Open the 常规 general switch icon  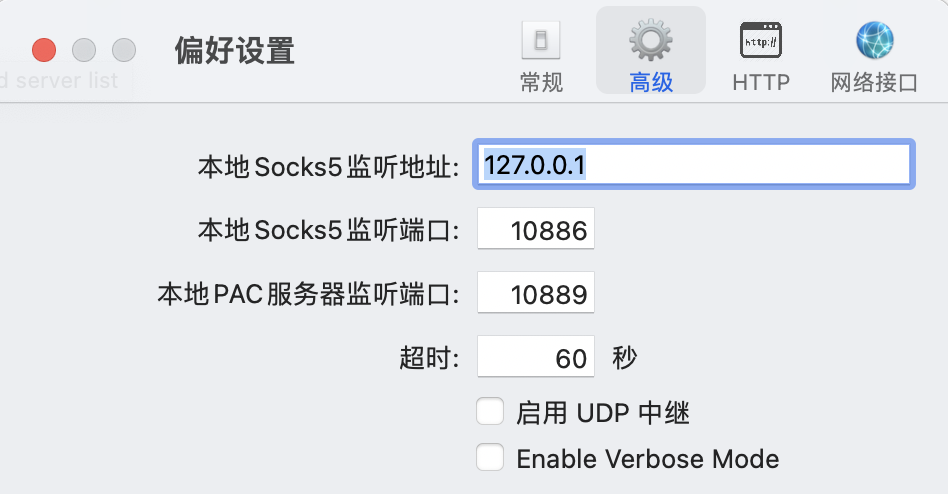(x=541, y=41)
